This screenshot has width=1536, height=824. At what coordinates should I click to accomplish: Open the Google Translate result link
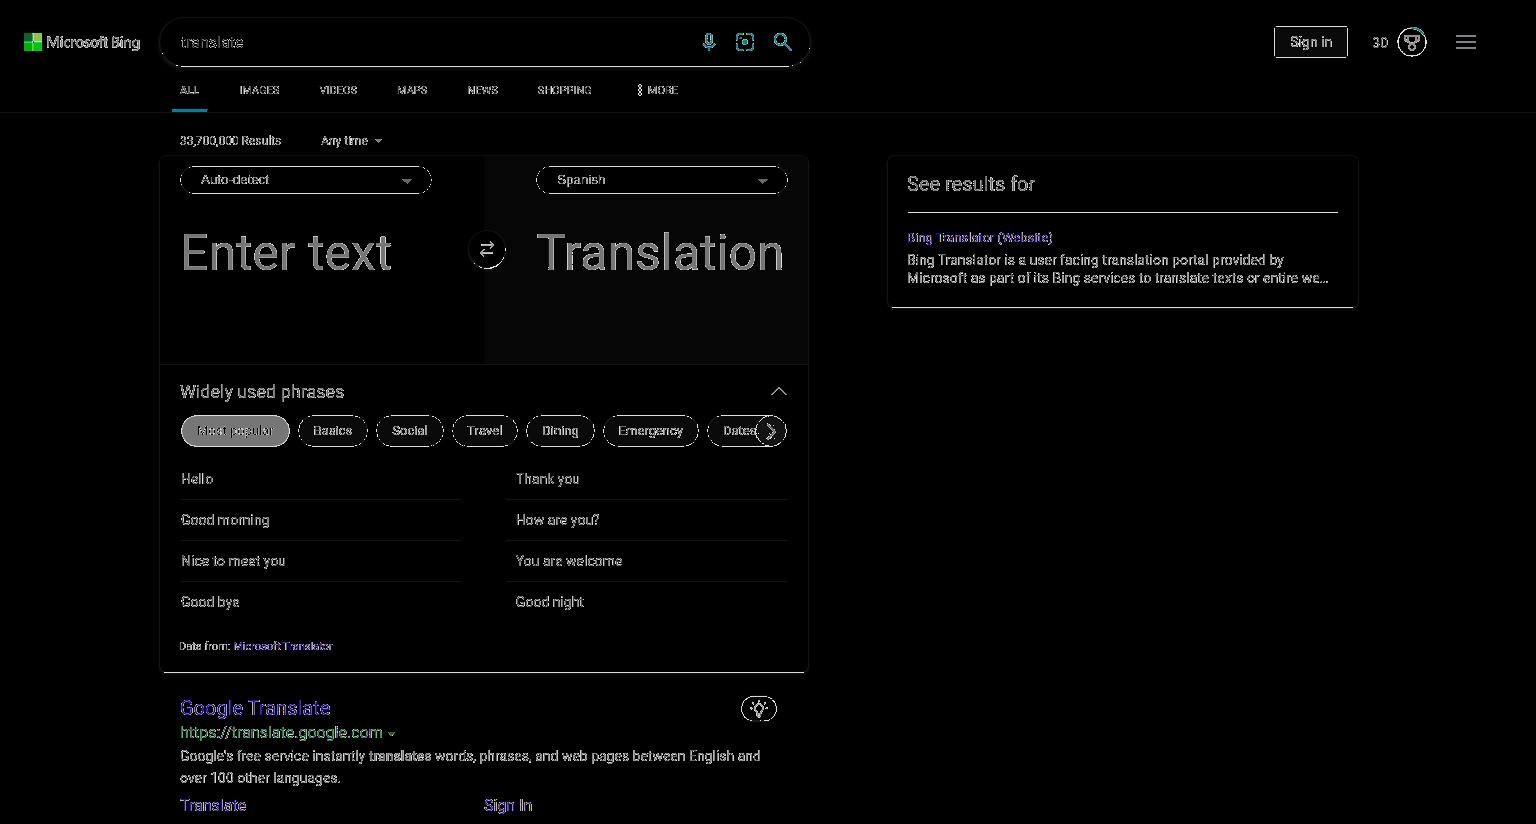click(255, 708)
